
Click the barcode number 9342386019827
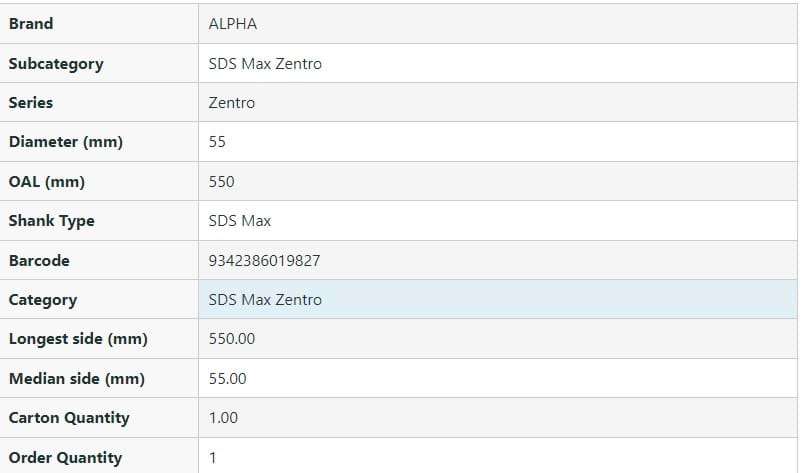264,261
